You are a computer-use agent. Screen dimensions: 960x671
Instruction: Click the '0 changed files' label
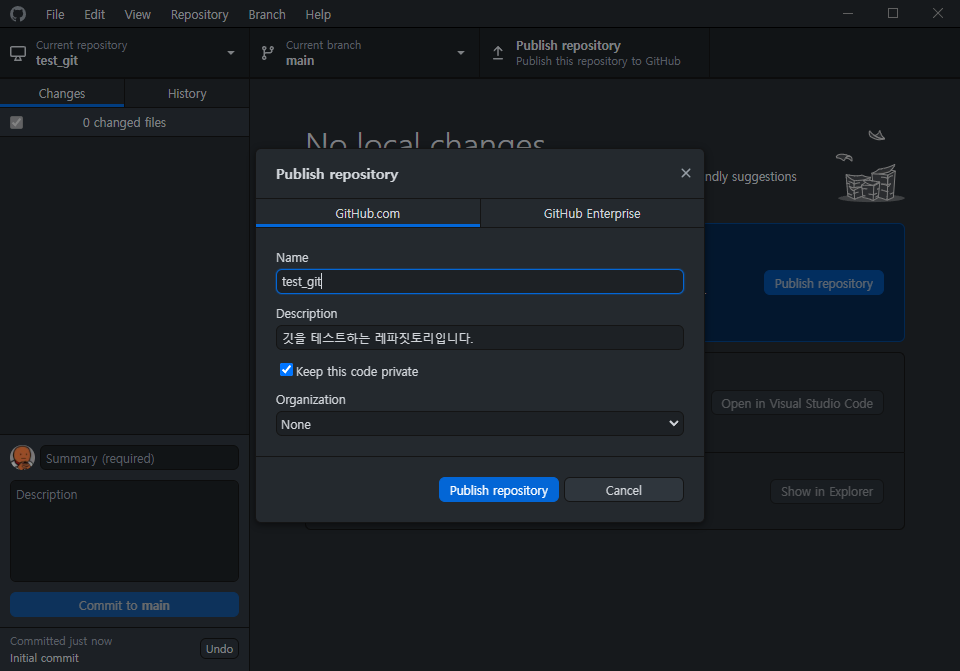(x=124, y=122)
